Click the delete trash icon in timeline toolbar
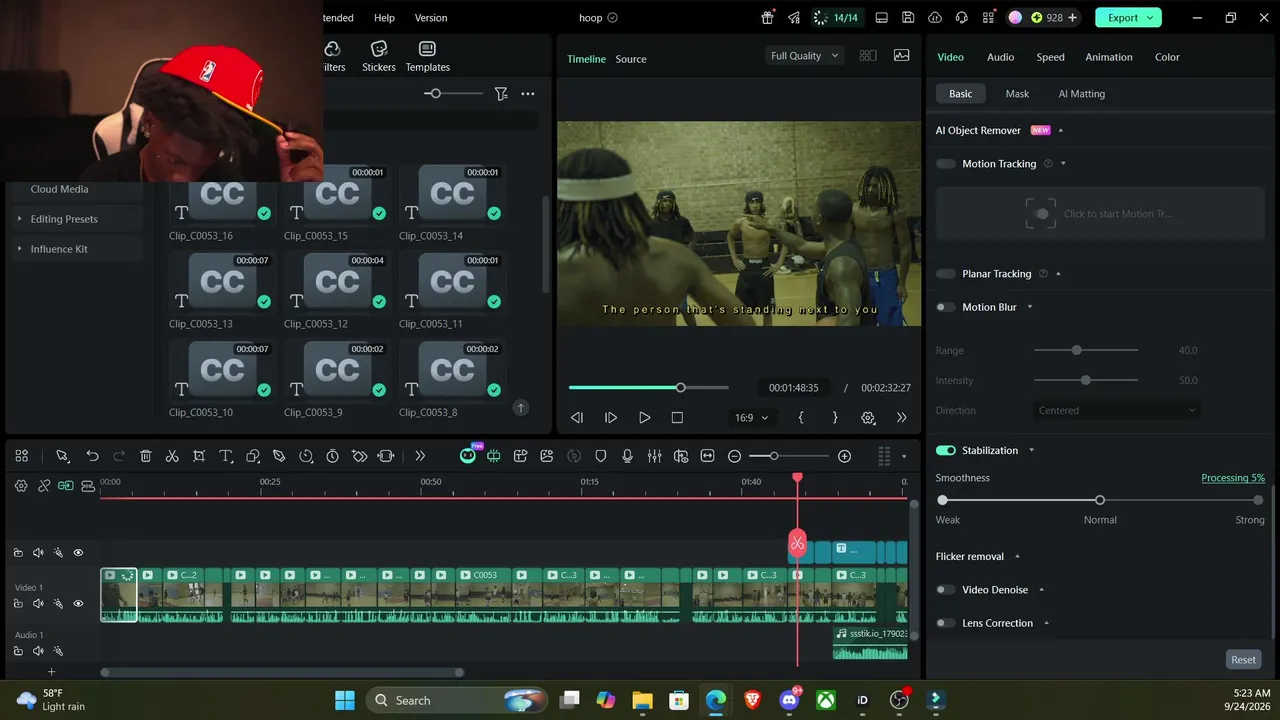 (145, 456)
